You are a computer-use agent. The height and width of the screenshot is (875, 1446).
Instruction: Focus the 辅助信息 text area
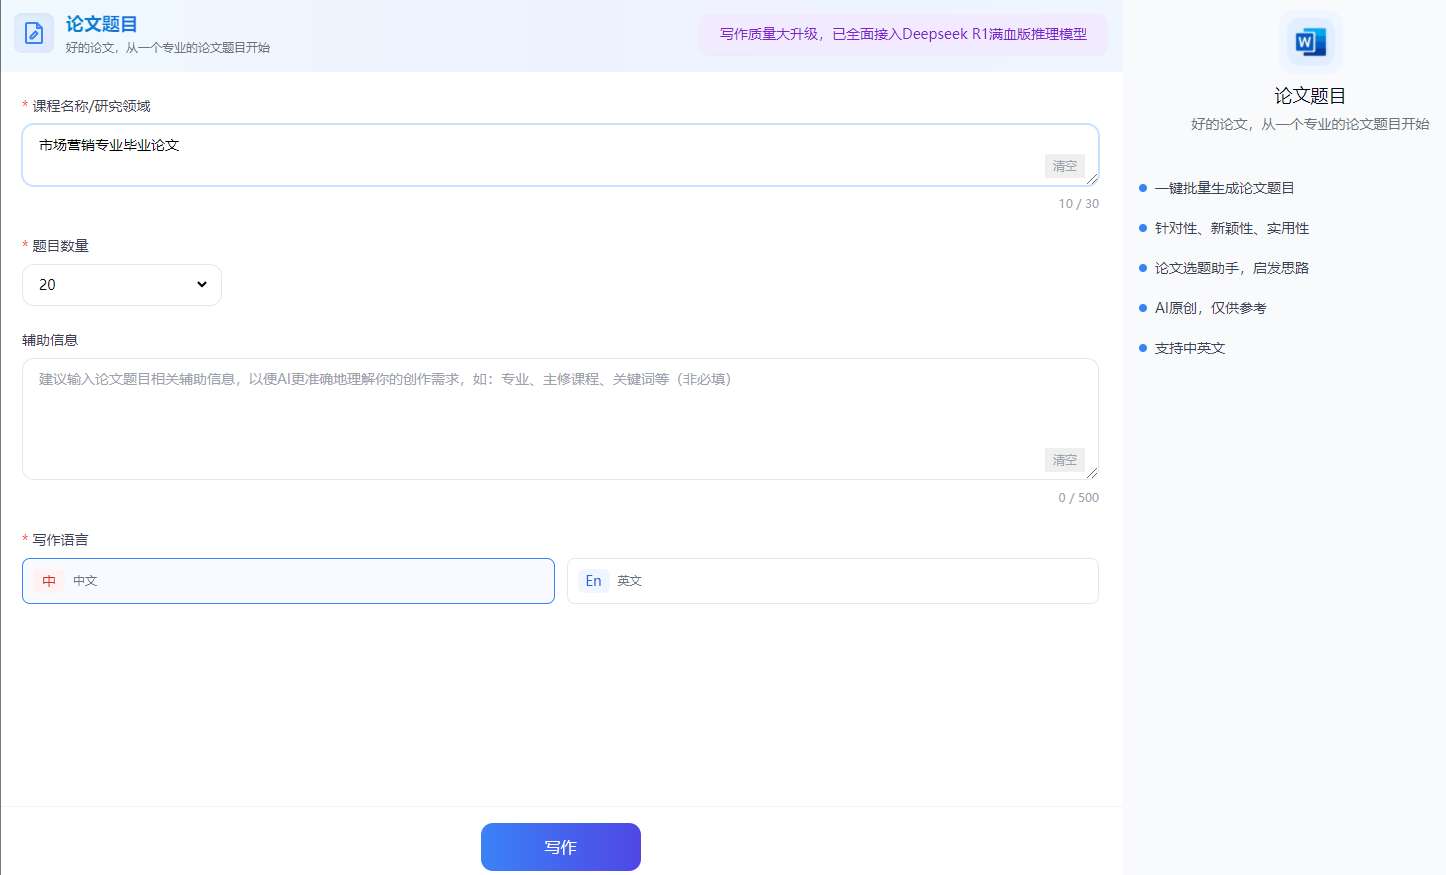[560, 419]
